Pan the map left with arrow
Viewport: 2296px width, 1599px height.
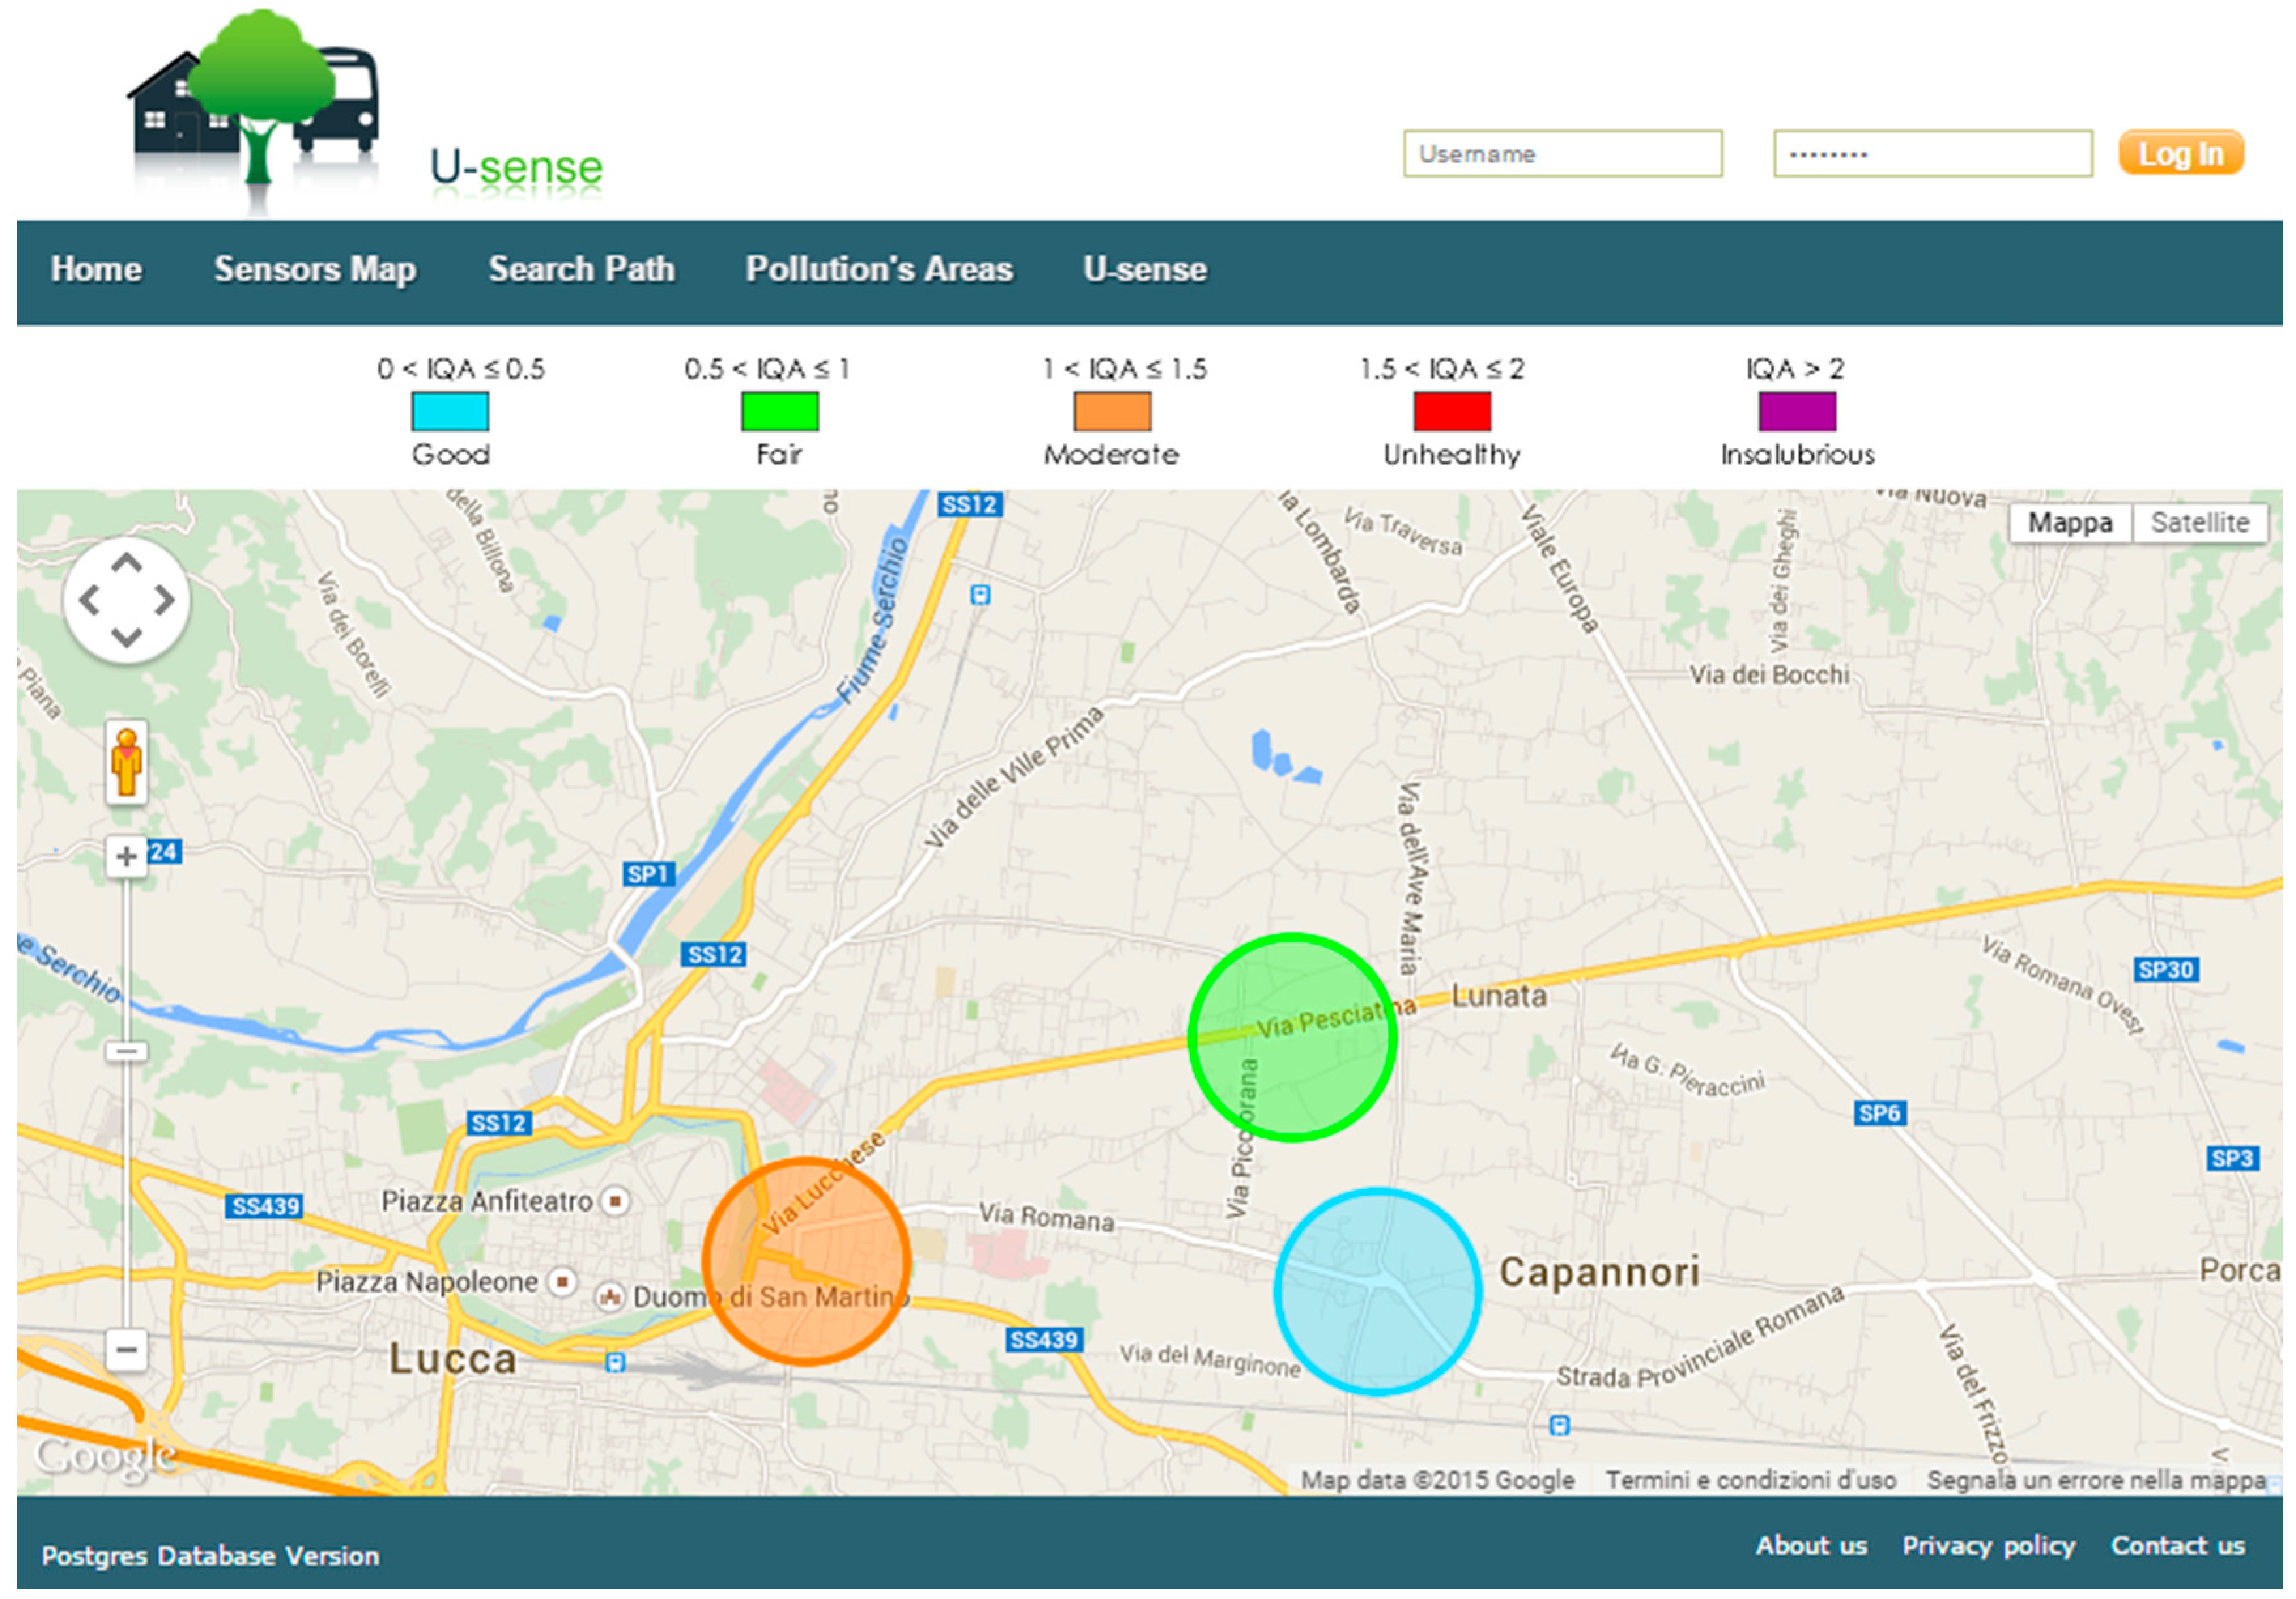(89, 601)
